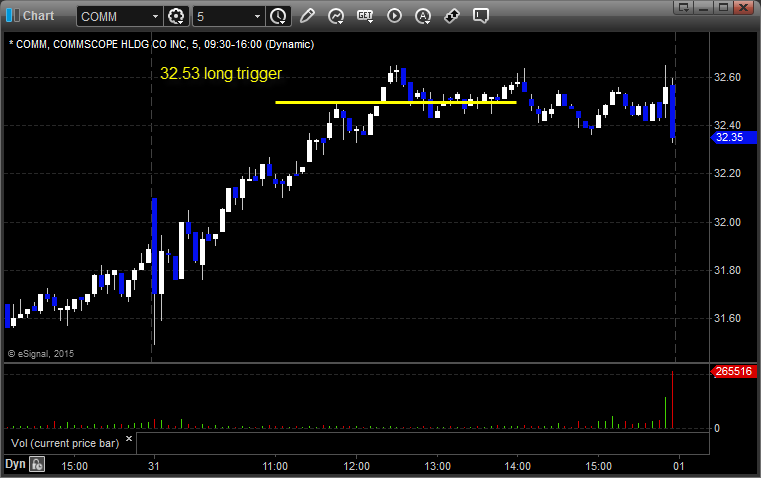Click the tall red final volume bar
761x478 pixels.
pyautogui.click(x=672, y=400)
